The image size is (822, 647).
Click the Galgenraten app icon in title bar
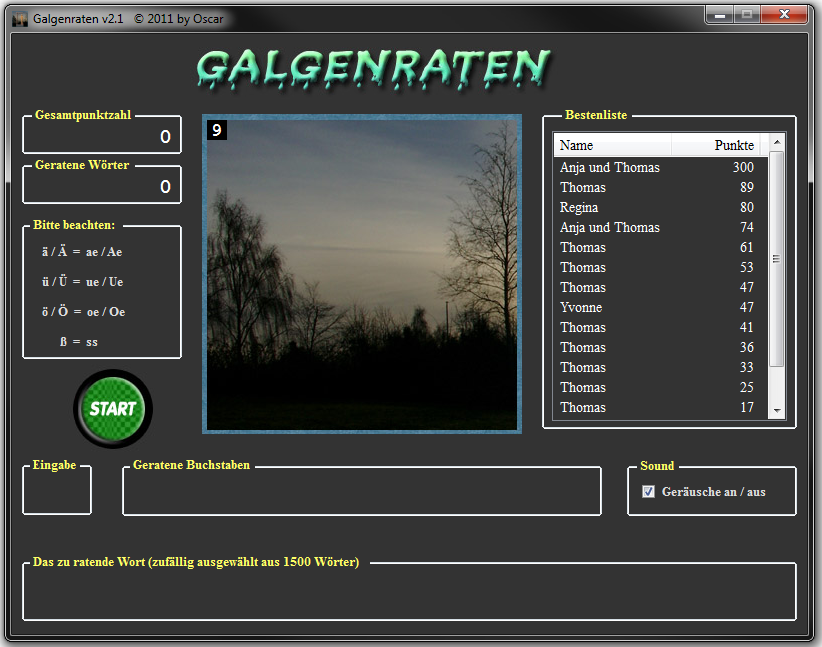(19, 18)
